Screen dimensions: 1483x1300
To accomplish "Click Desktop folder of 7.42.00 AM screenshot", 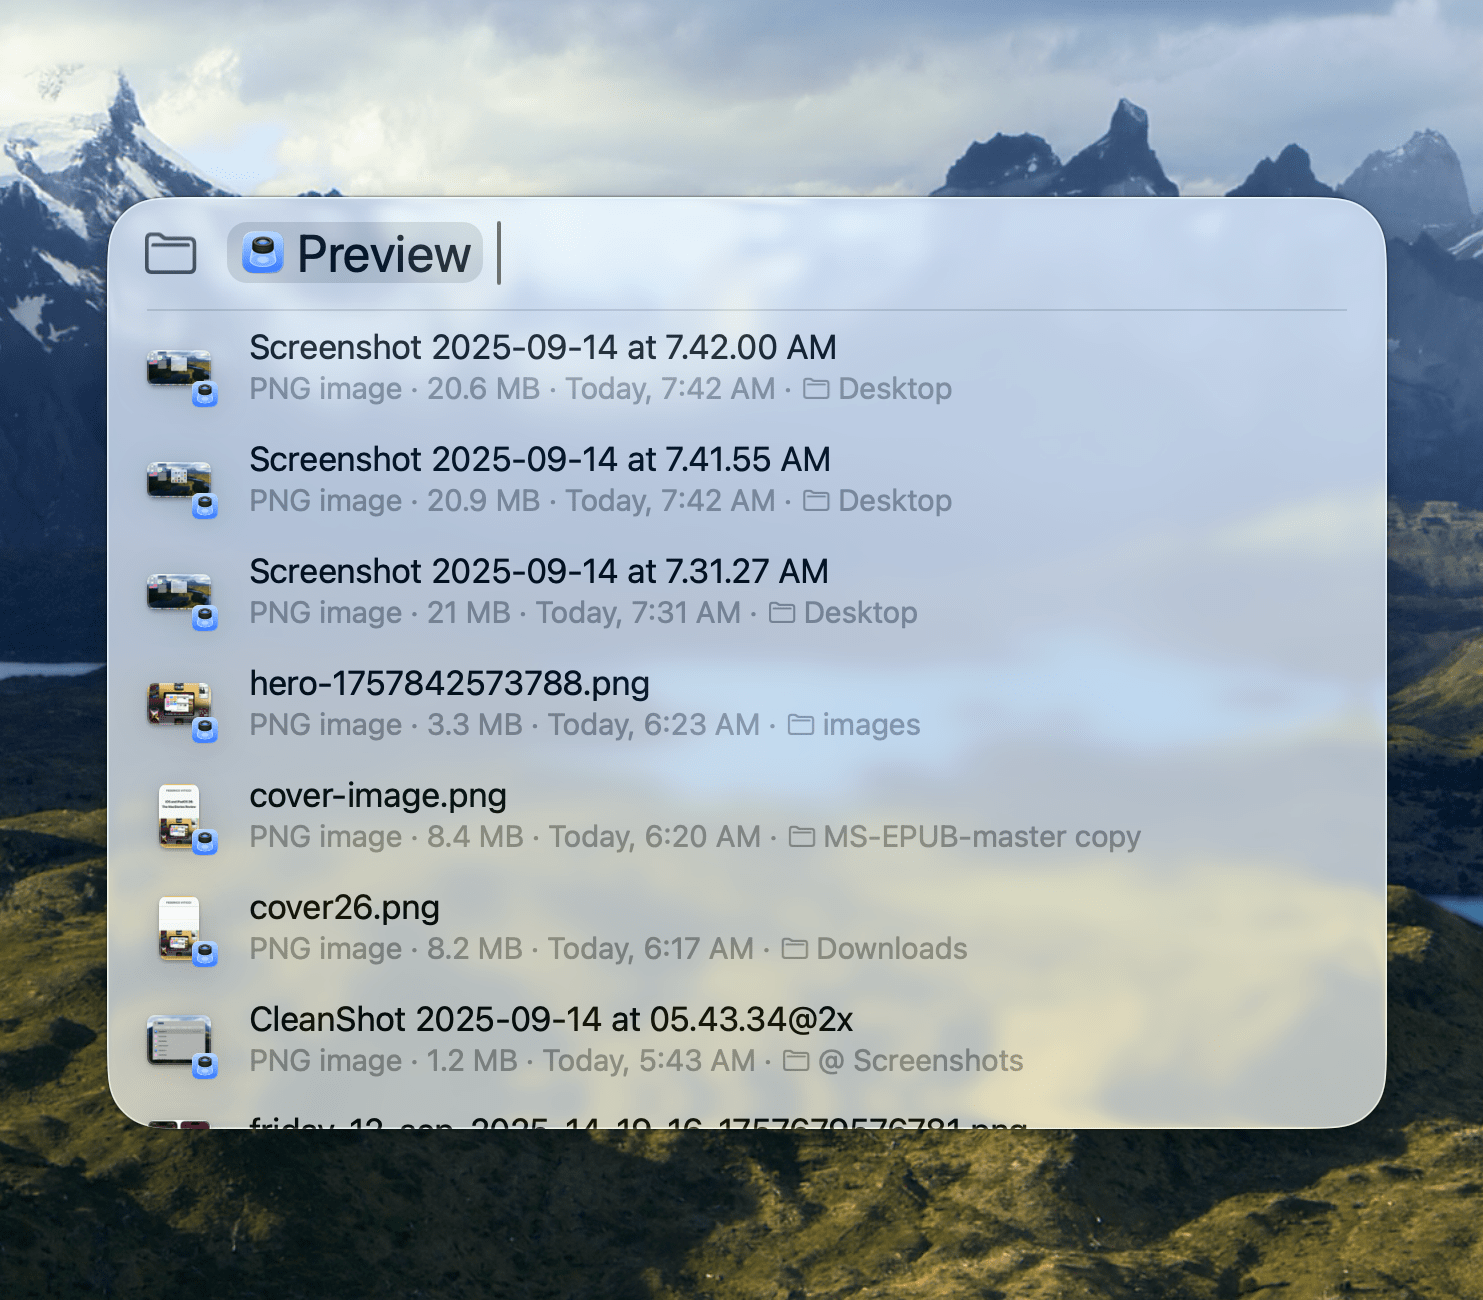I will [x=878, y=388].
